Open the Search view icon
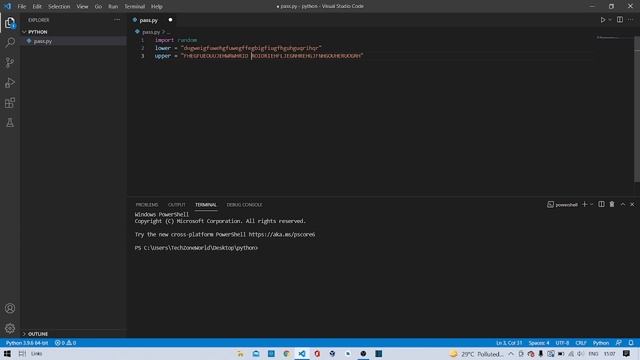 10,42
